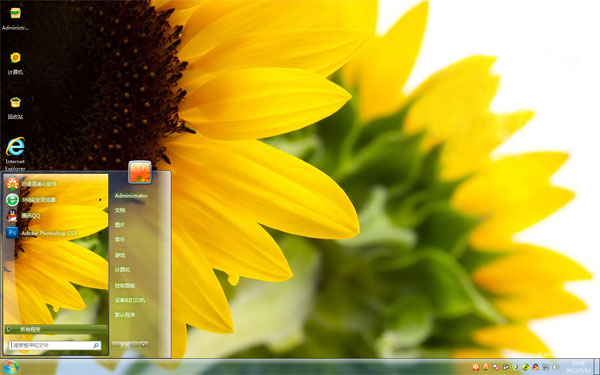600x375 pixels.
Task: Click the magnifier icon in the search box
Action: (x=96, y=345)
